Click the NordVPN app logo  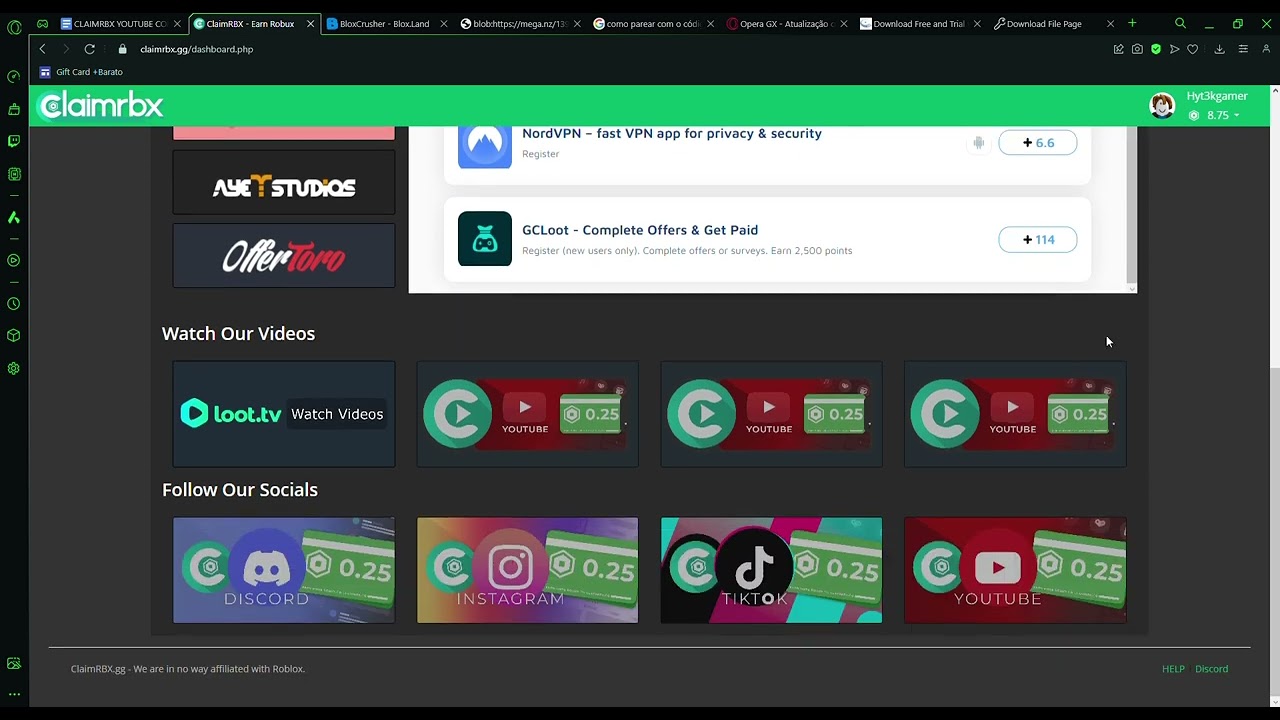(485, 143)
